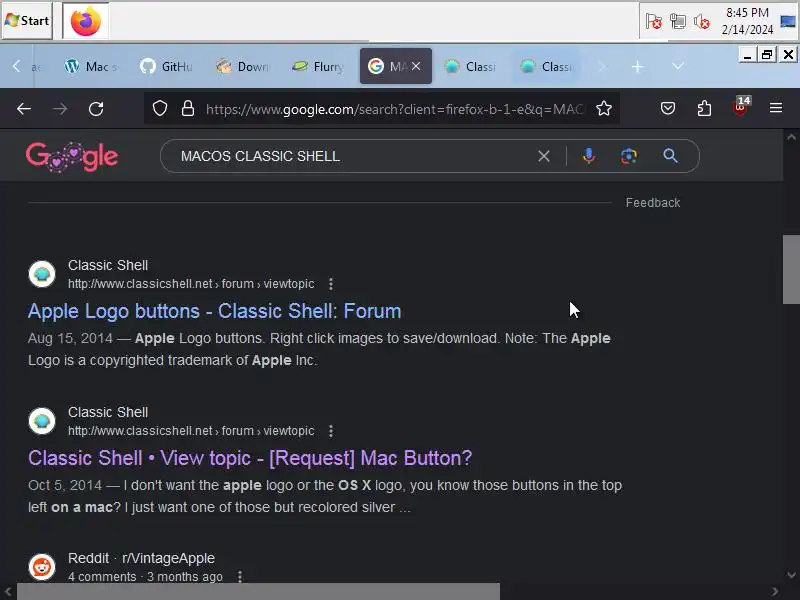Image resolution: width=800 pixels, height=600 pixels.
Task: Click the muted volume tray icon
Action: click(702, 21)
